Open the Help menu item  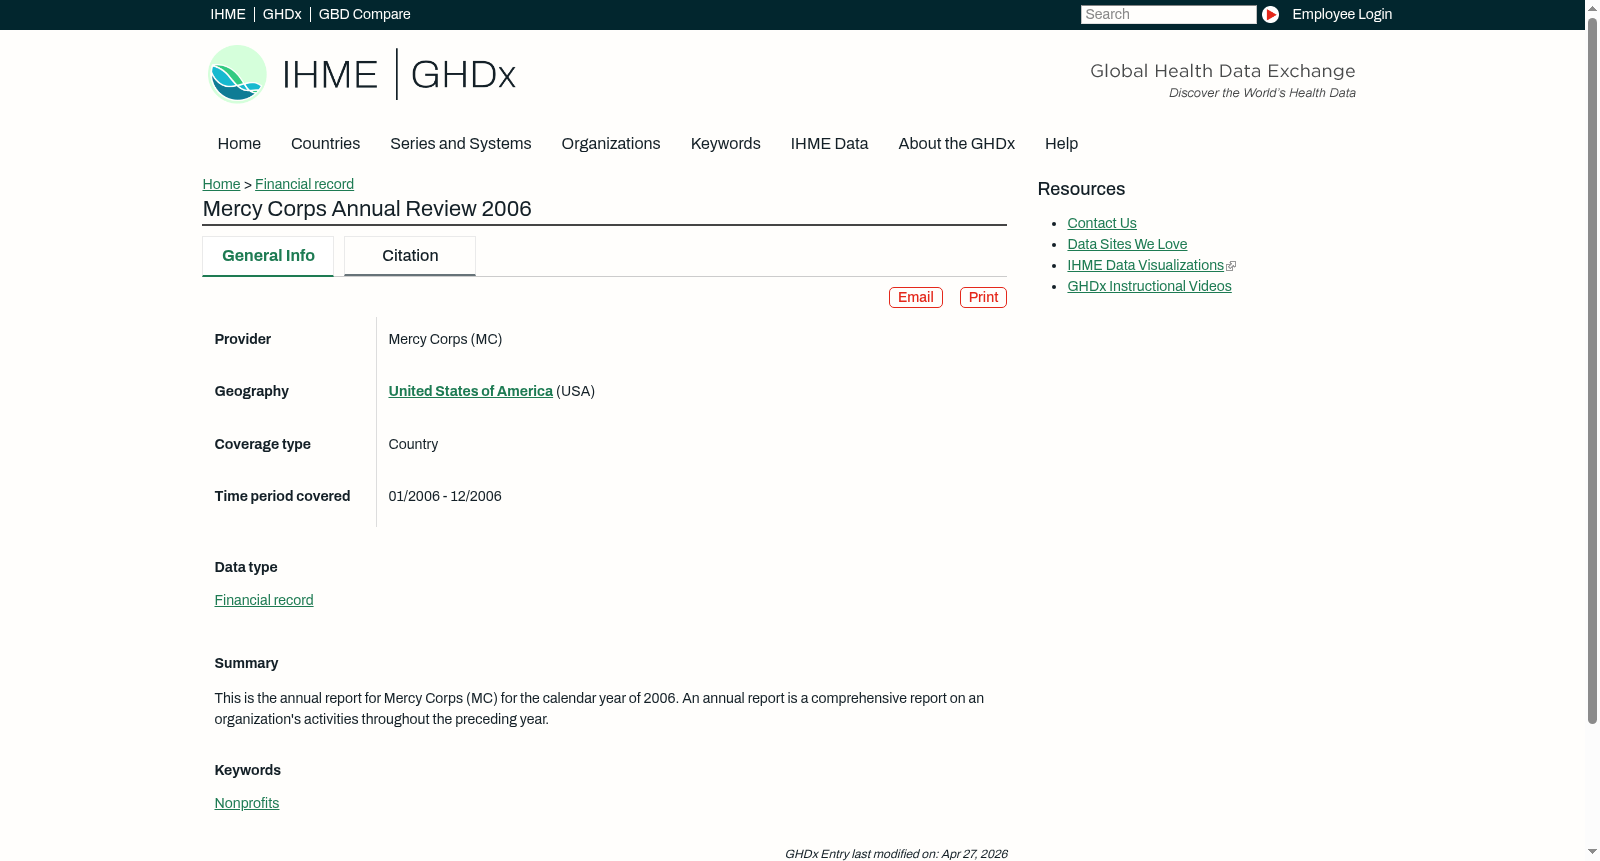click(x=1061, y=144)
